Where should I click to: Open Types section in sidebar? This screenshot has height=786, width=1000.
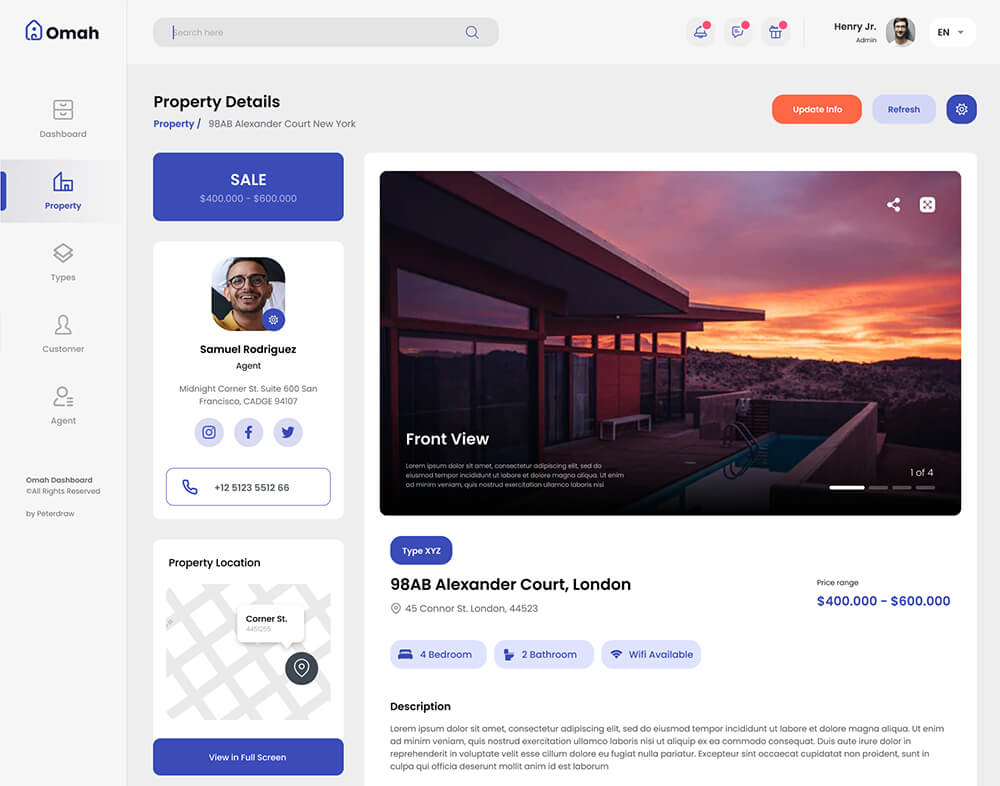[x=63, y=262]
